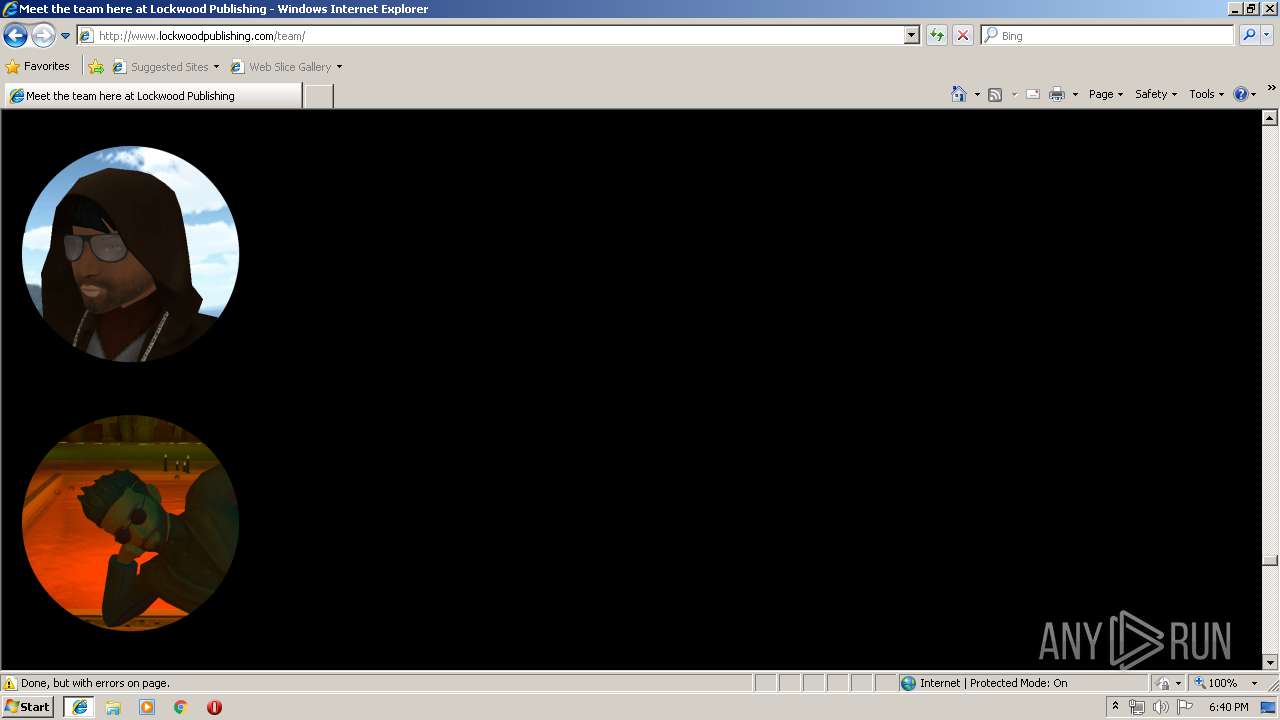Expand the command bar overflow chevron
The image size is (1280, 720).
tap(1272, 88)
